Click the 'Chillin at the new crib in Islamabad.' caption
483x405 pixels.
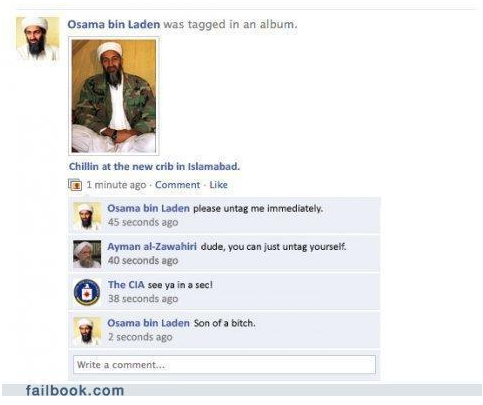click(x=154, y=166)
